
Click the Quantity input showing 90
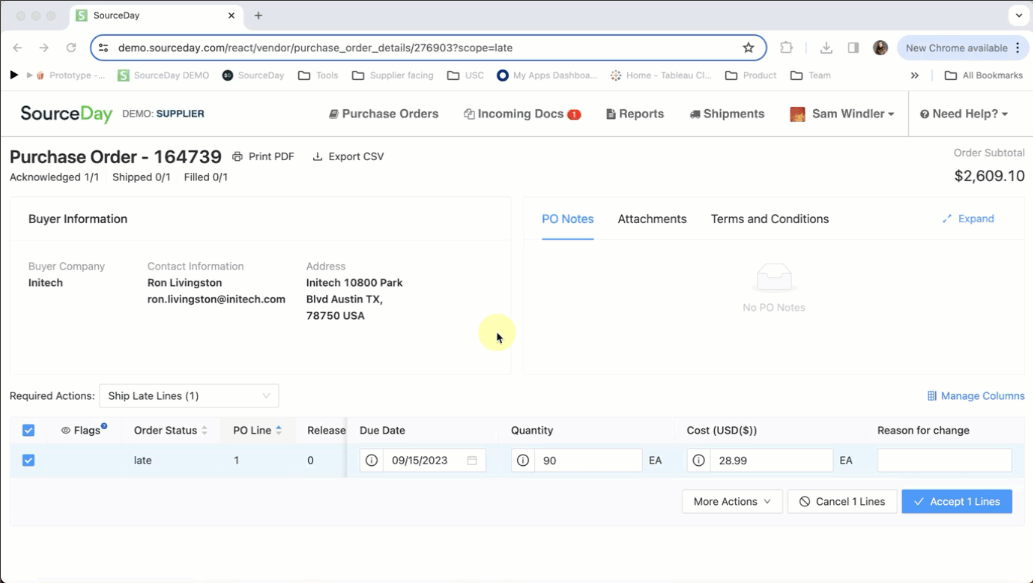click(x=588, y=460)
